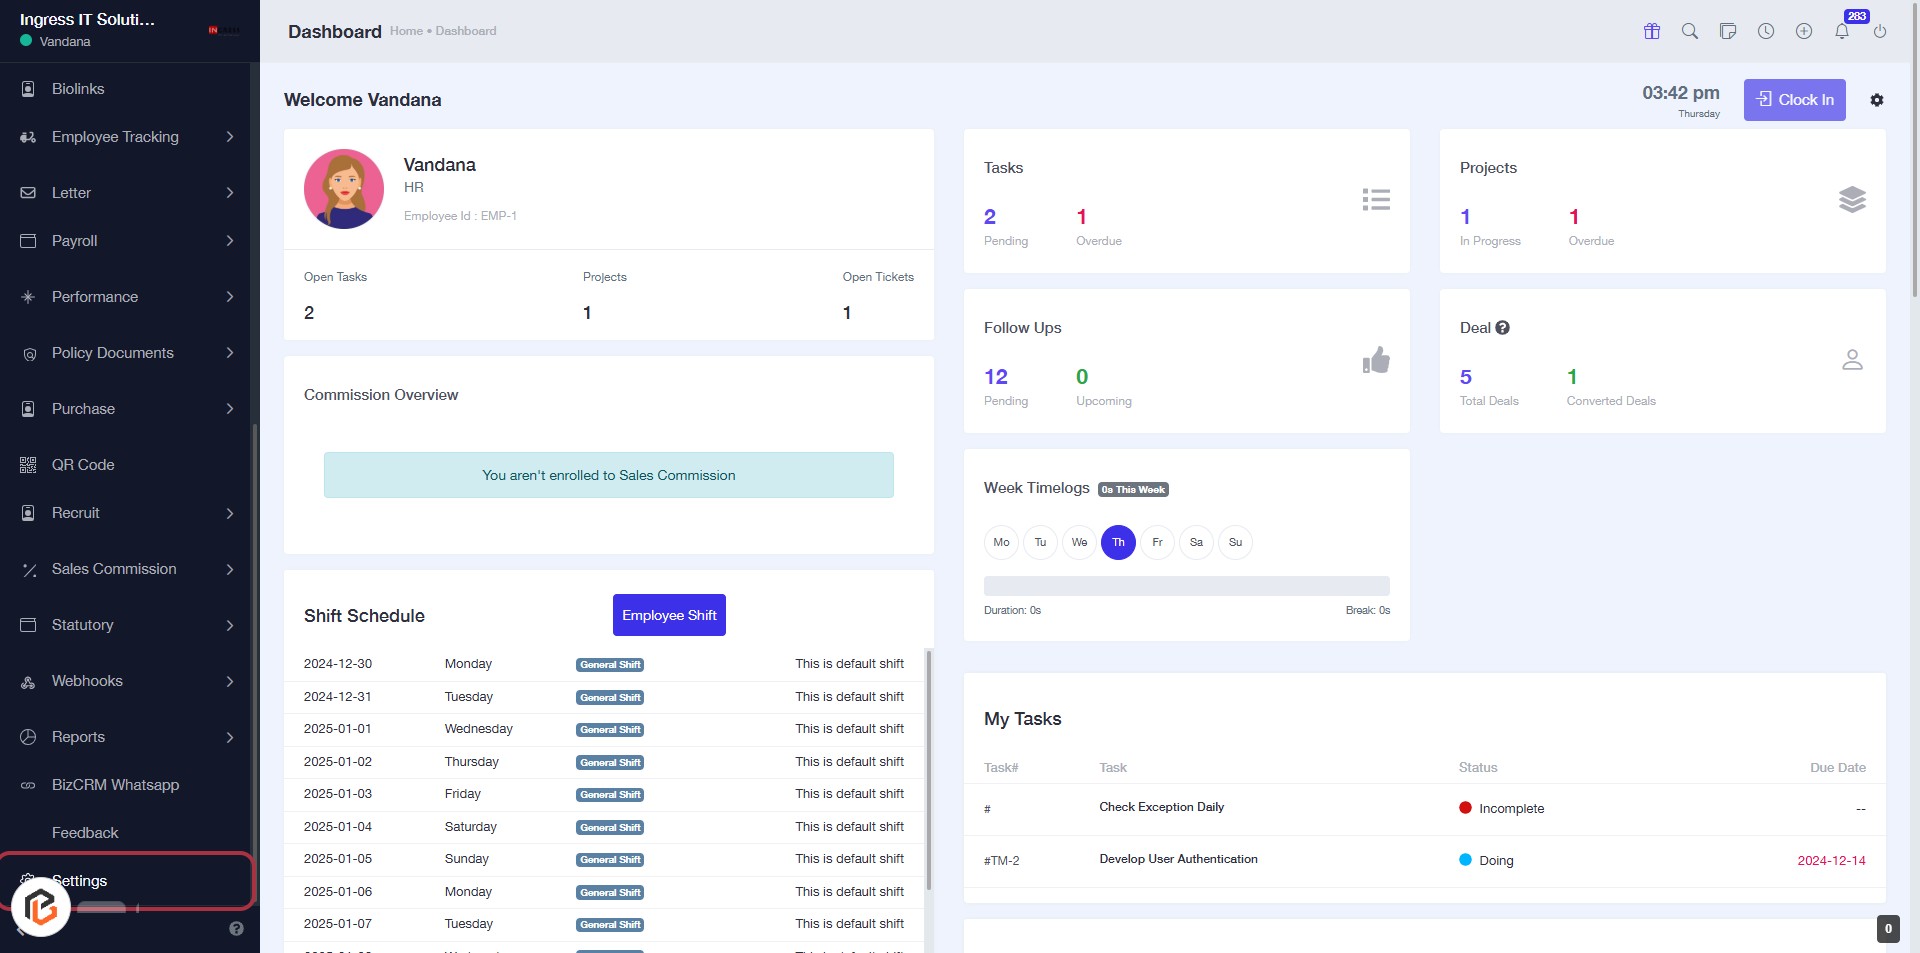Open search using the magnifier icon

(x=1690, y=31)
